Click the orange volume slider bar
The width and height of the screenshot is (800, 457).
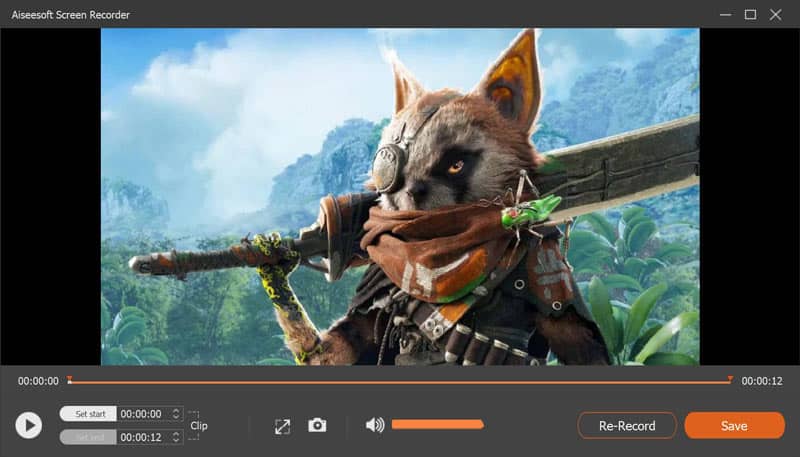437,424
